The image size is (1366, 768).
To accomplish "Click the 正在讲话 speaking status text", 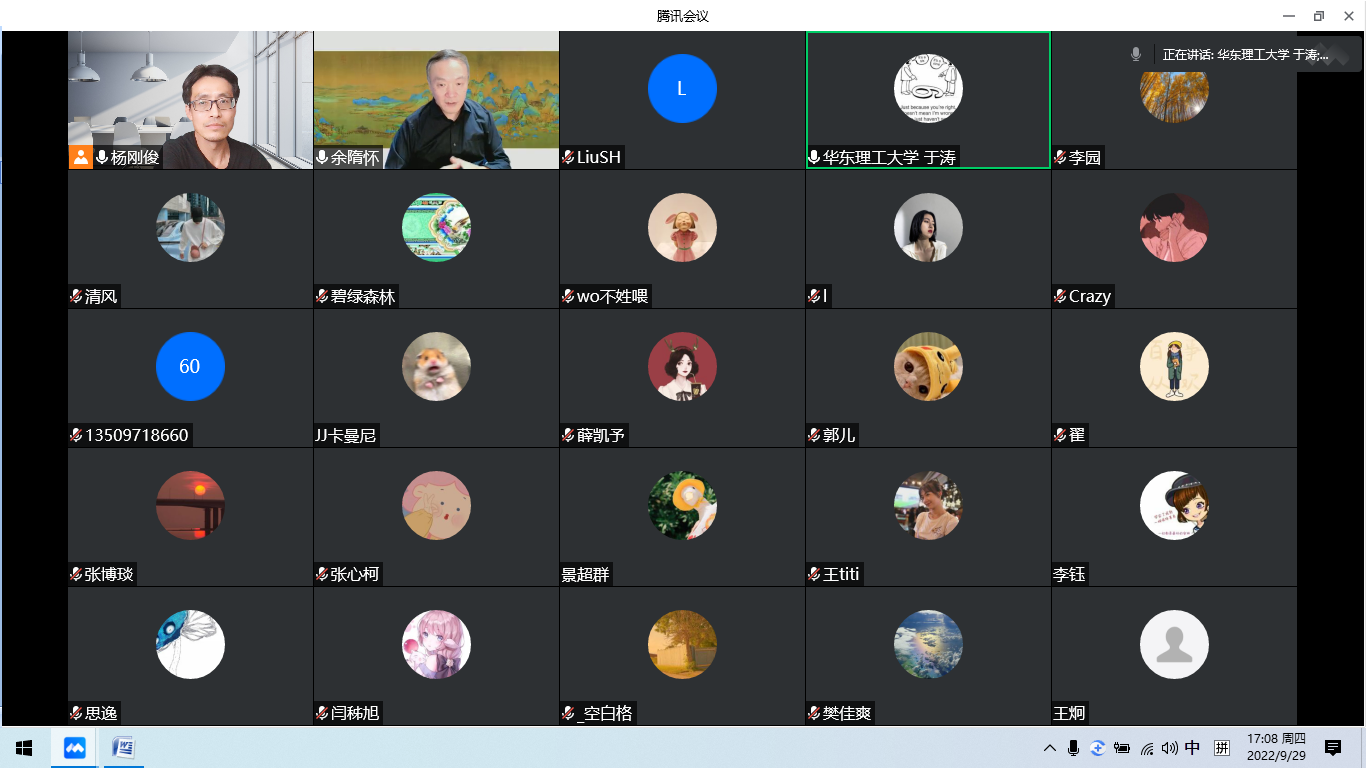I will pos(1245,55).
